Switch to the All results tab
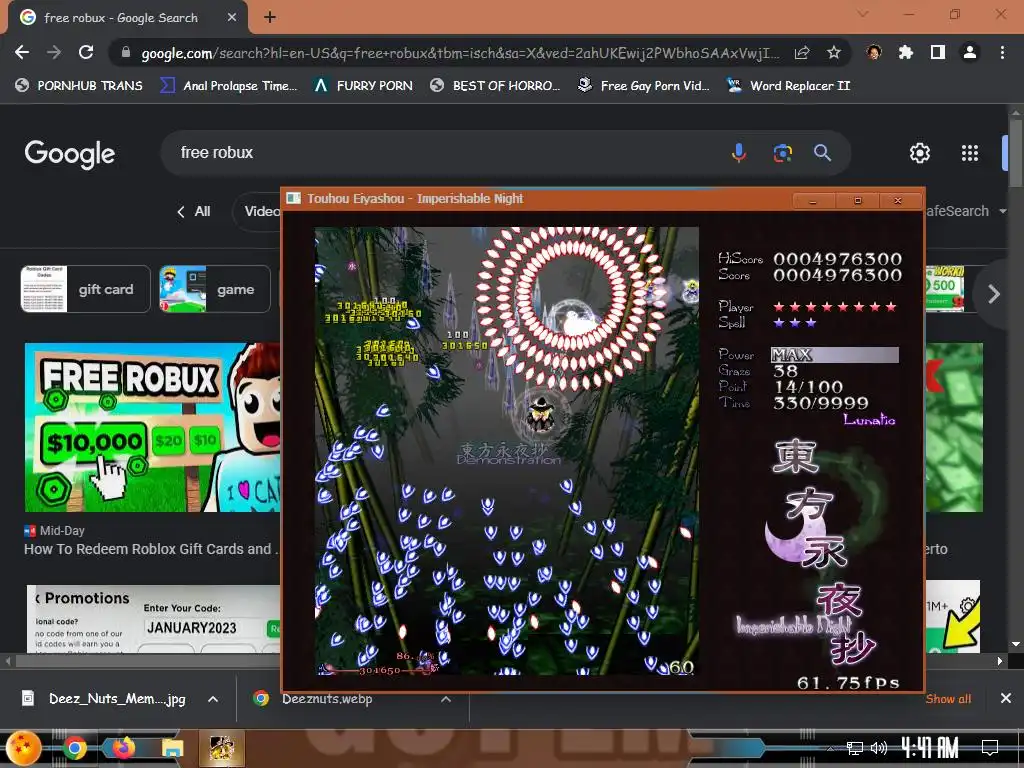Image resolution: width=1024 pixels, height=768 pixels. click(x=193, y=211)
